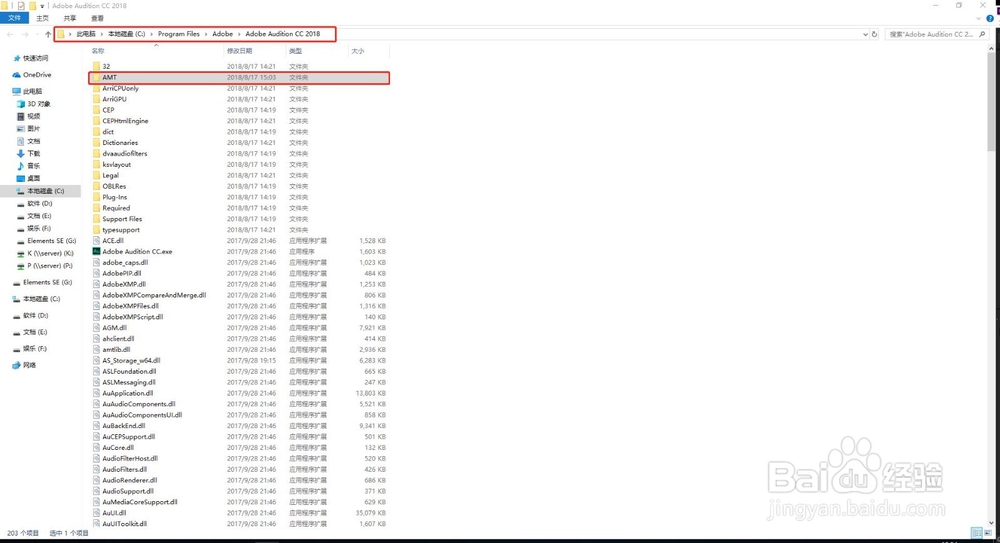
Task: Sort by the 修改日期 date modified header
Action: tap(239, 51)
